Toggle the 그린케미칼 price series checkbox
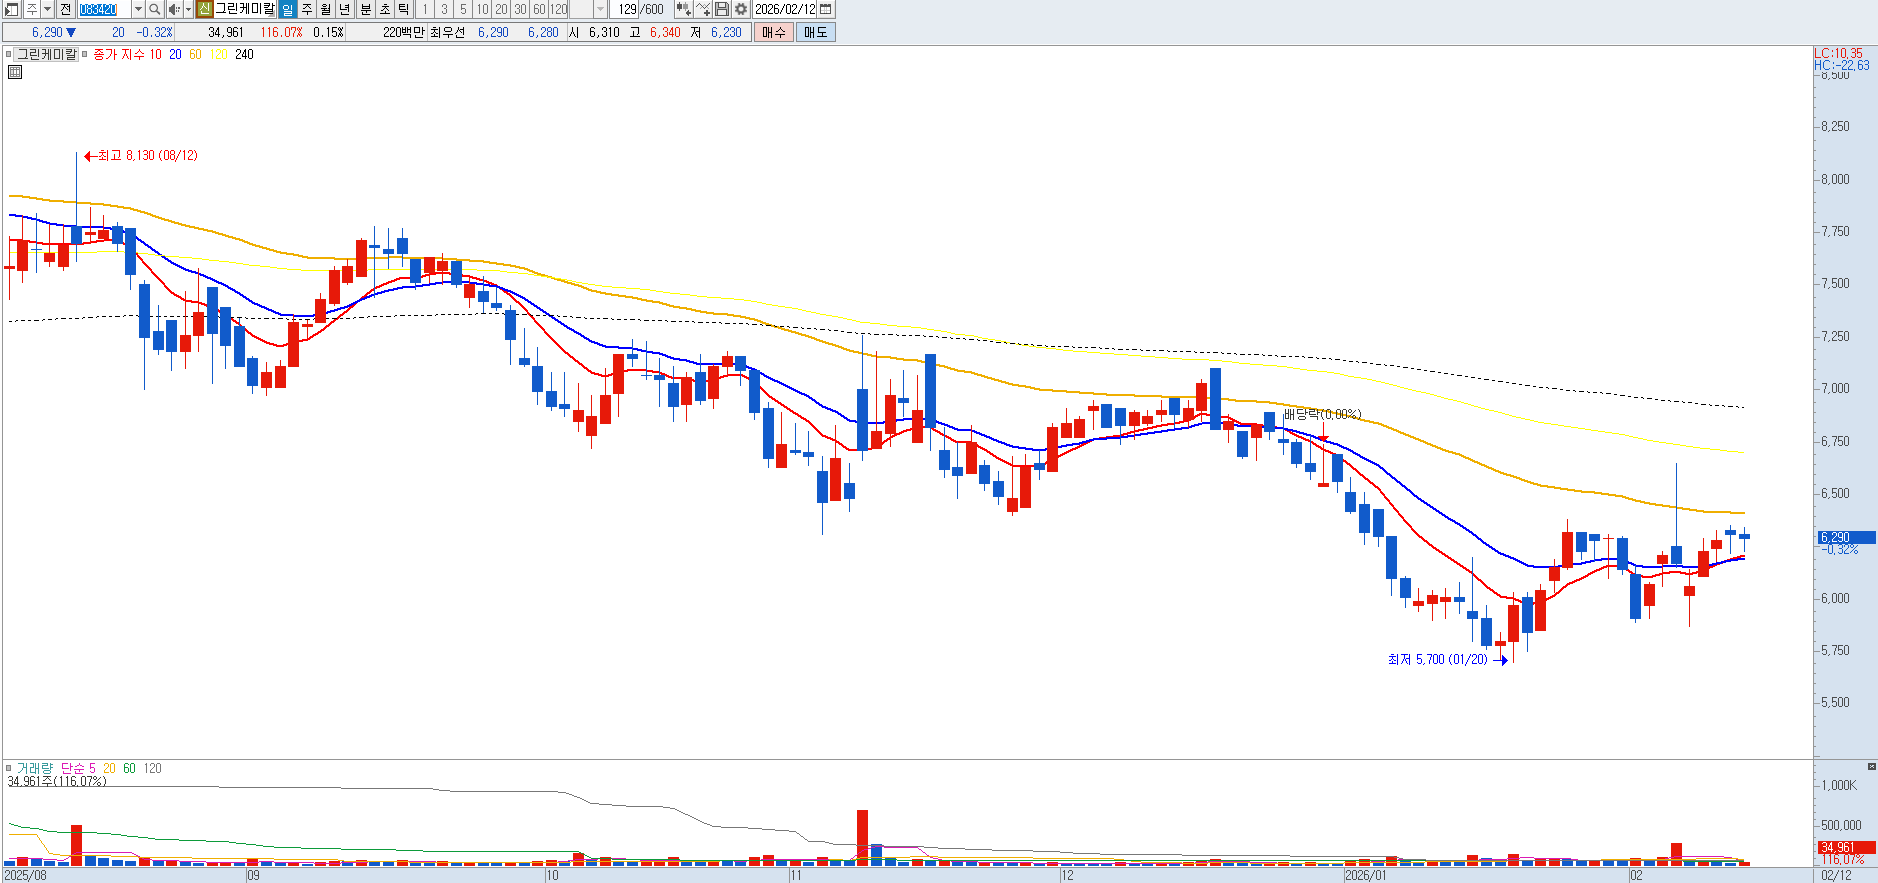 (x=9, y=55)
